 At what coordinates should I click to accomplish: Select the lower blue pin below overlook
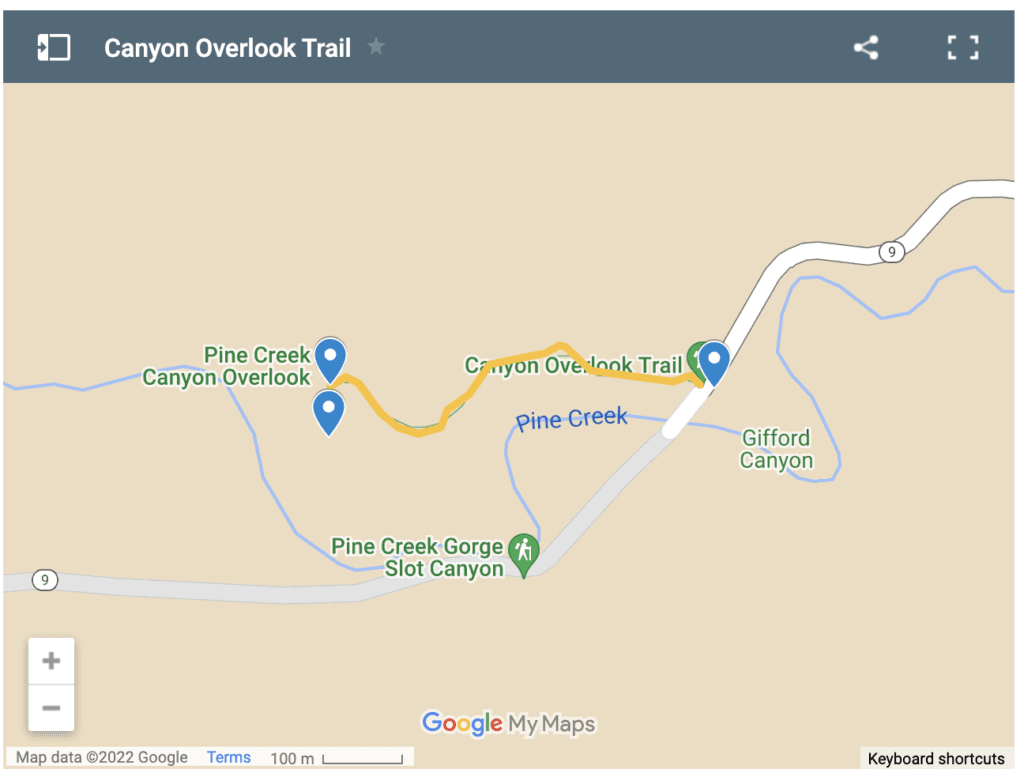328,413
